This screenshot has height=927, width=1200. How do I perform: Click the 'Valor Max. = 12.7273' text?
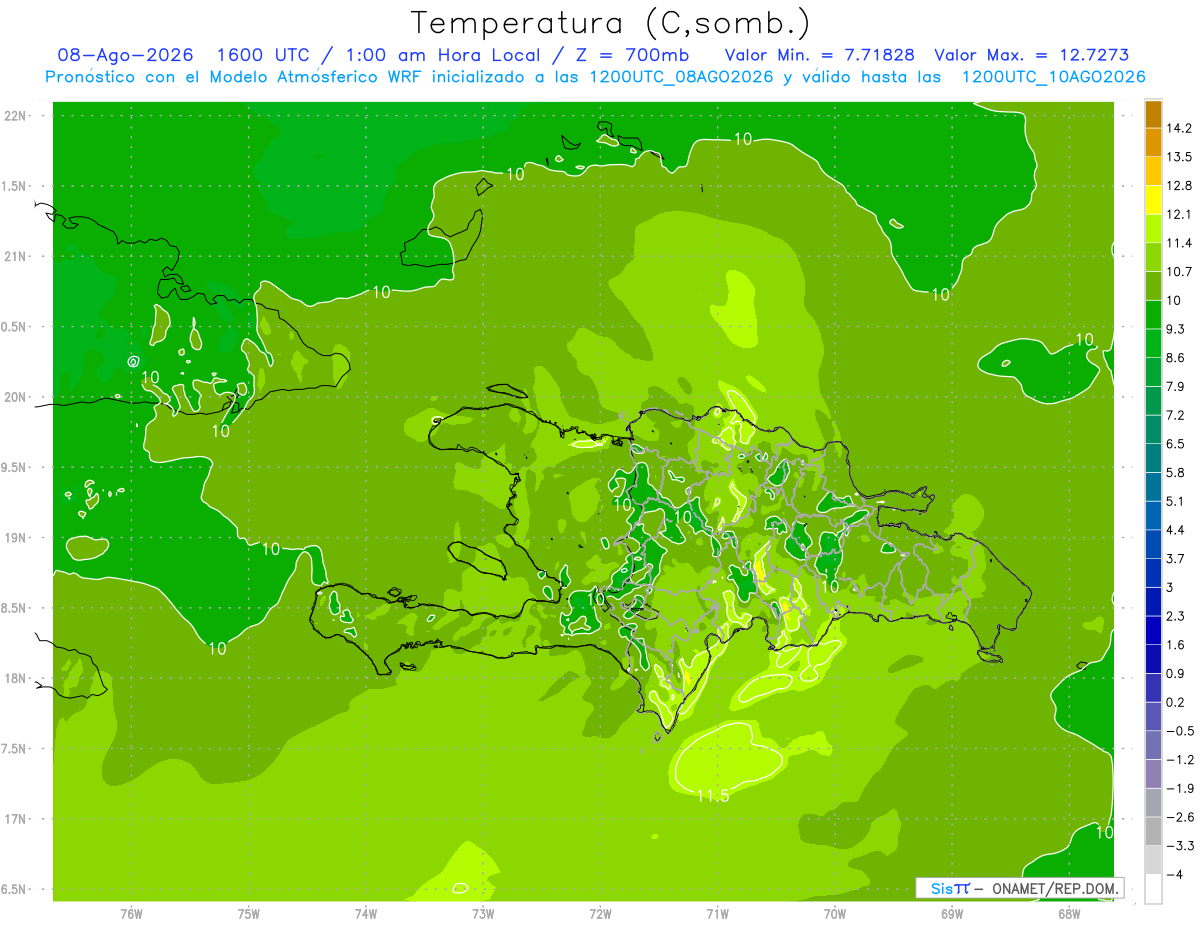(1031, 56)
